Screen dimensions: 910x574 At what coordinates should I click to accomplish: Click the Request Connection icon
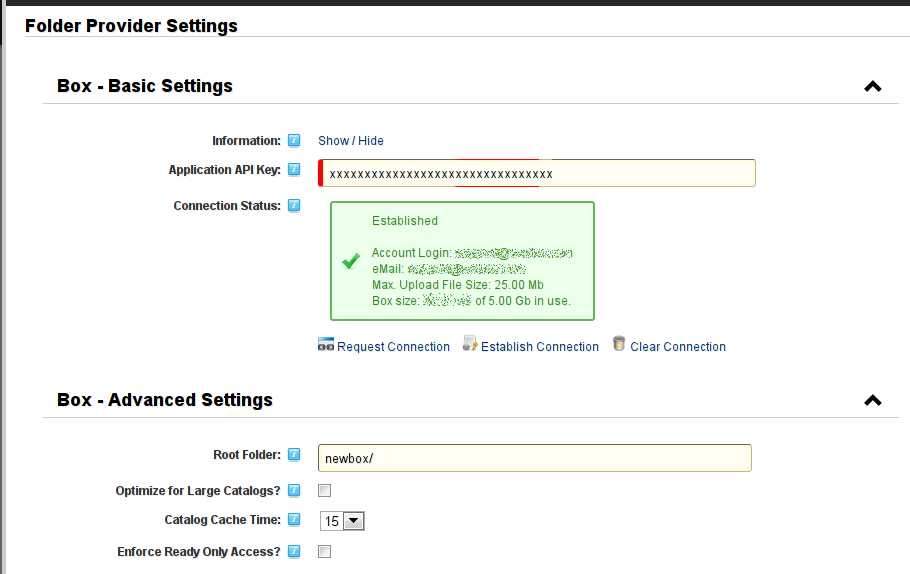pyautogui.click(x=326, y=345)
